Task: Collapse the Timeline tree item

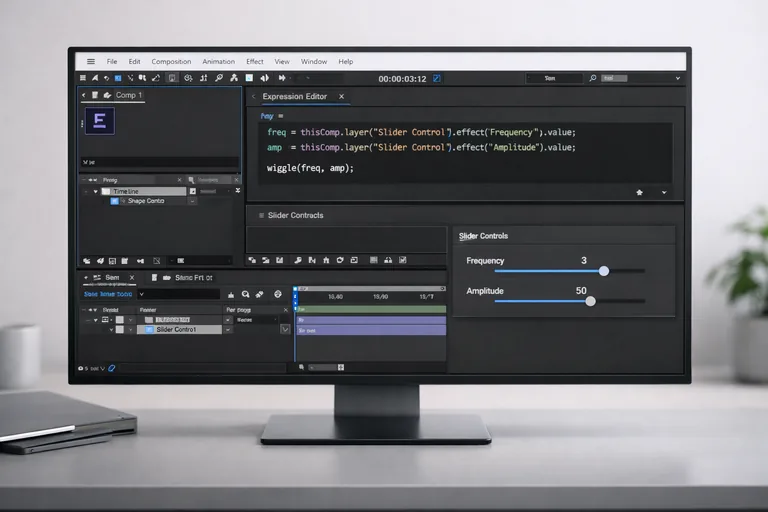Action: pyautogui.click(x=96, y=191)
